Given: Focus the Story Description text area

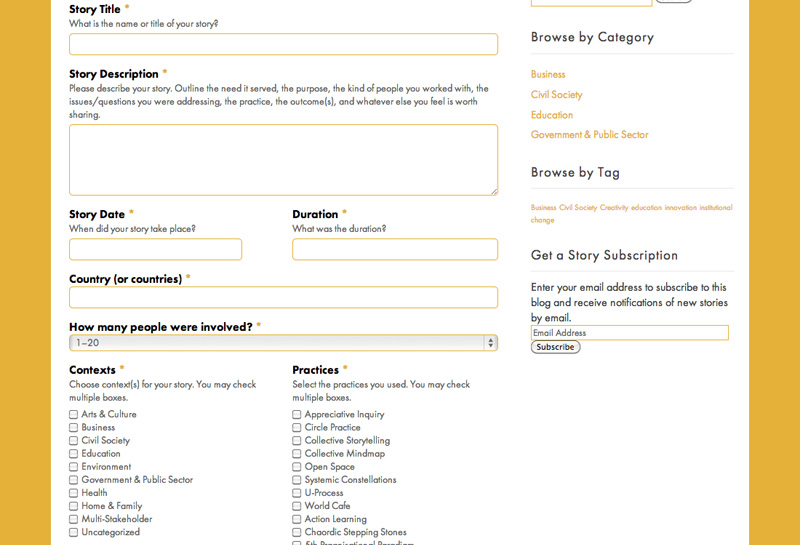Looking at the screenshot, I should (283, 160).
